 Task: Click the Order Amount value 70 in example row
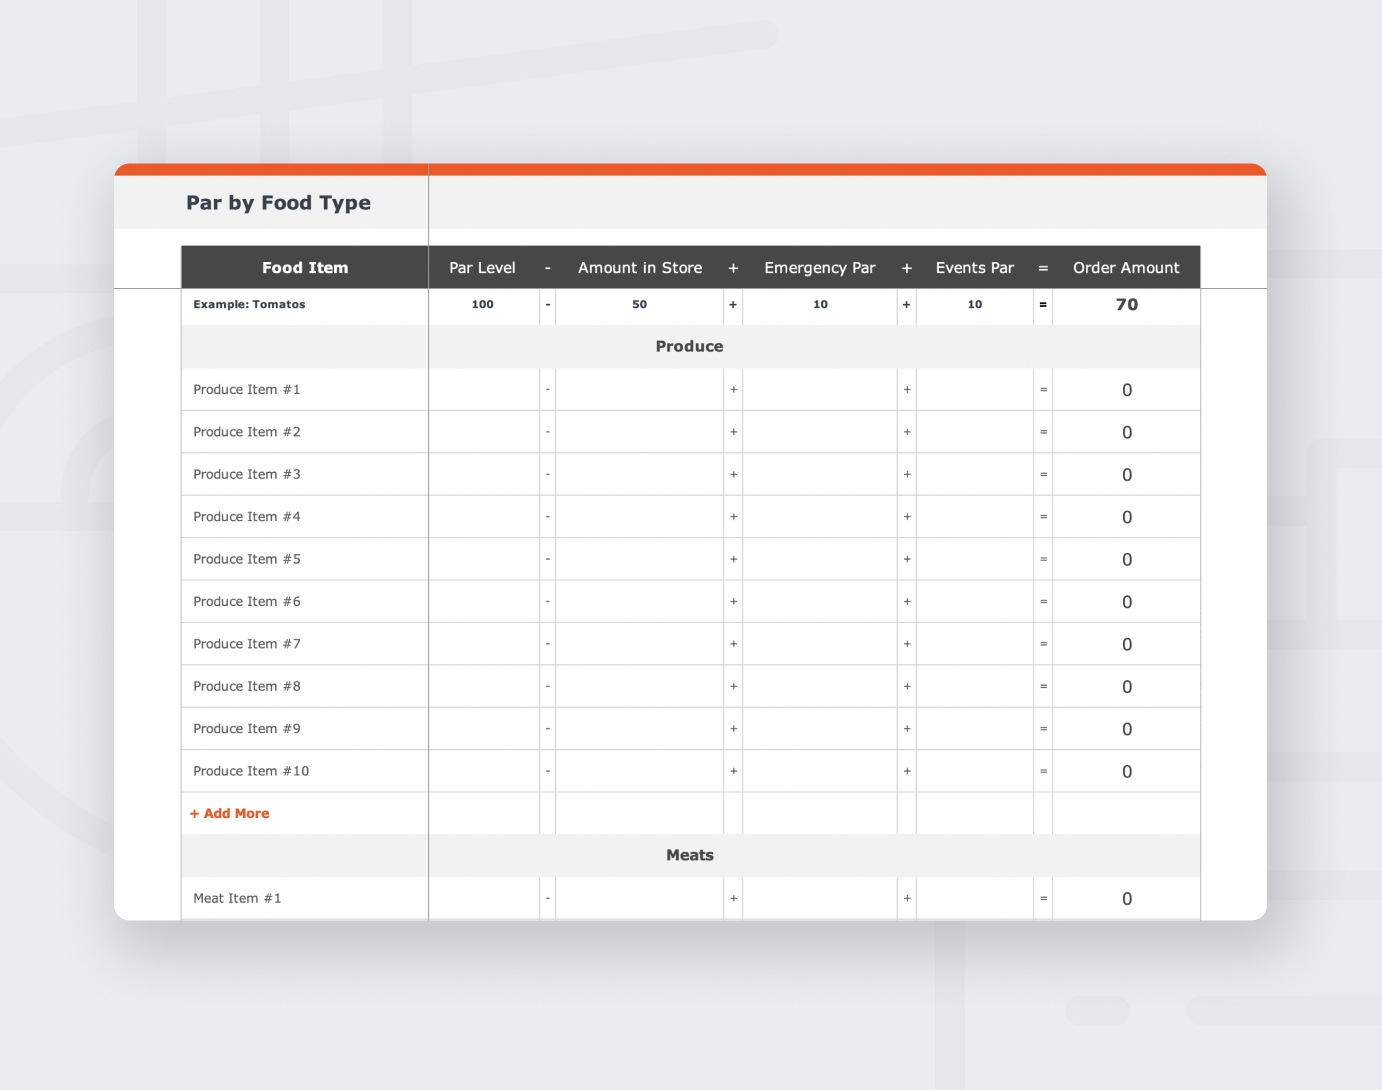point(1125,305)
